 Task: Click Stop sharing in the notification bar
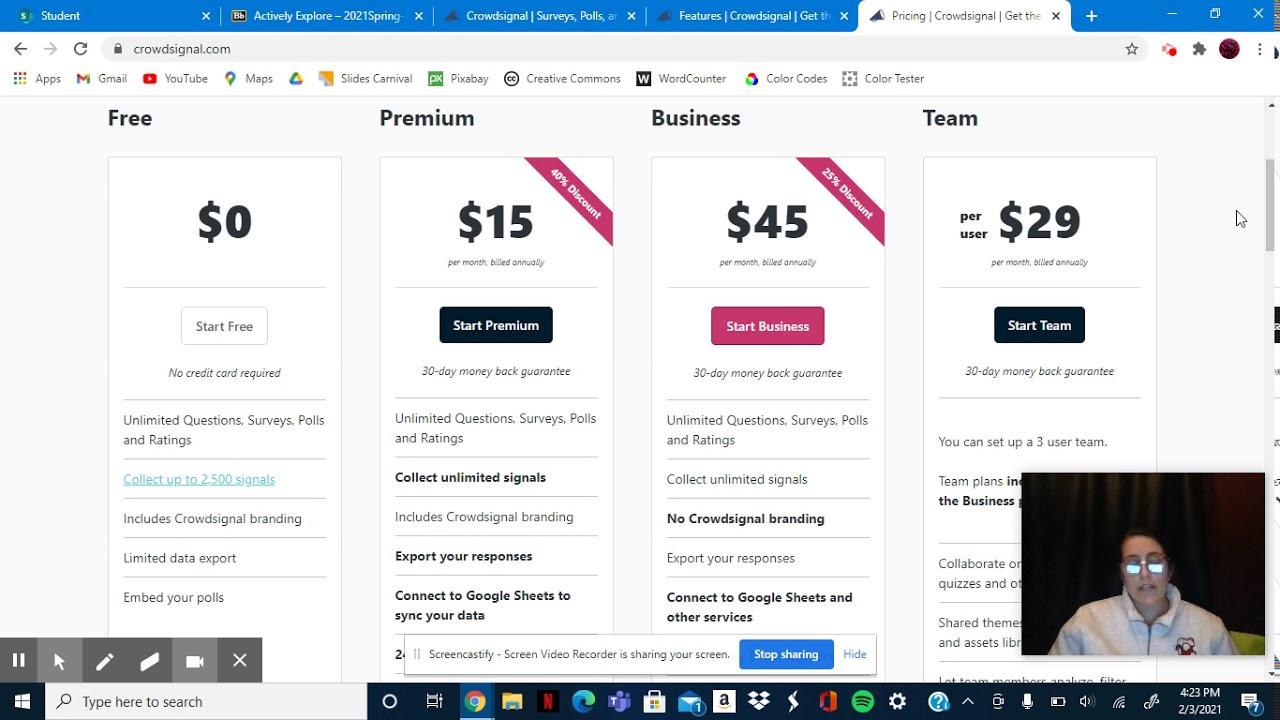click(786, 654)
